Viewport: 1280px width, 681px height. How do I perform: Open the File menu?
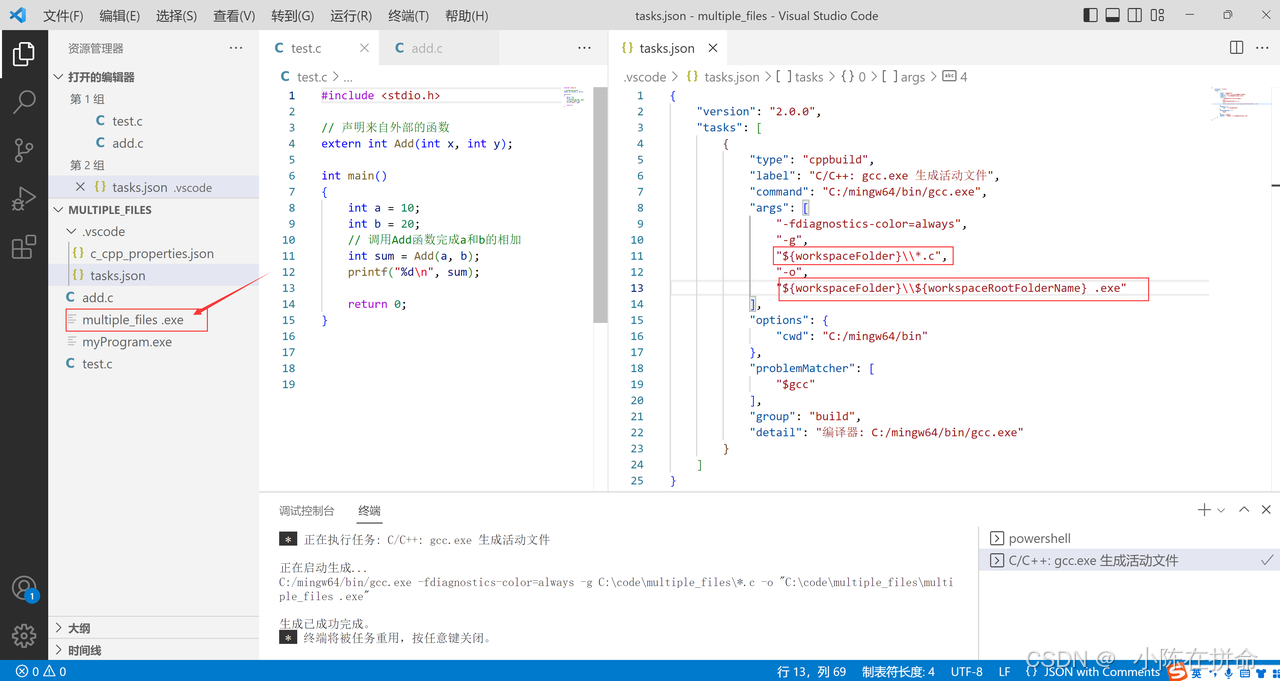pos(63,16)
